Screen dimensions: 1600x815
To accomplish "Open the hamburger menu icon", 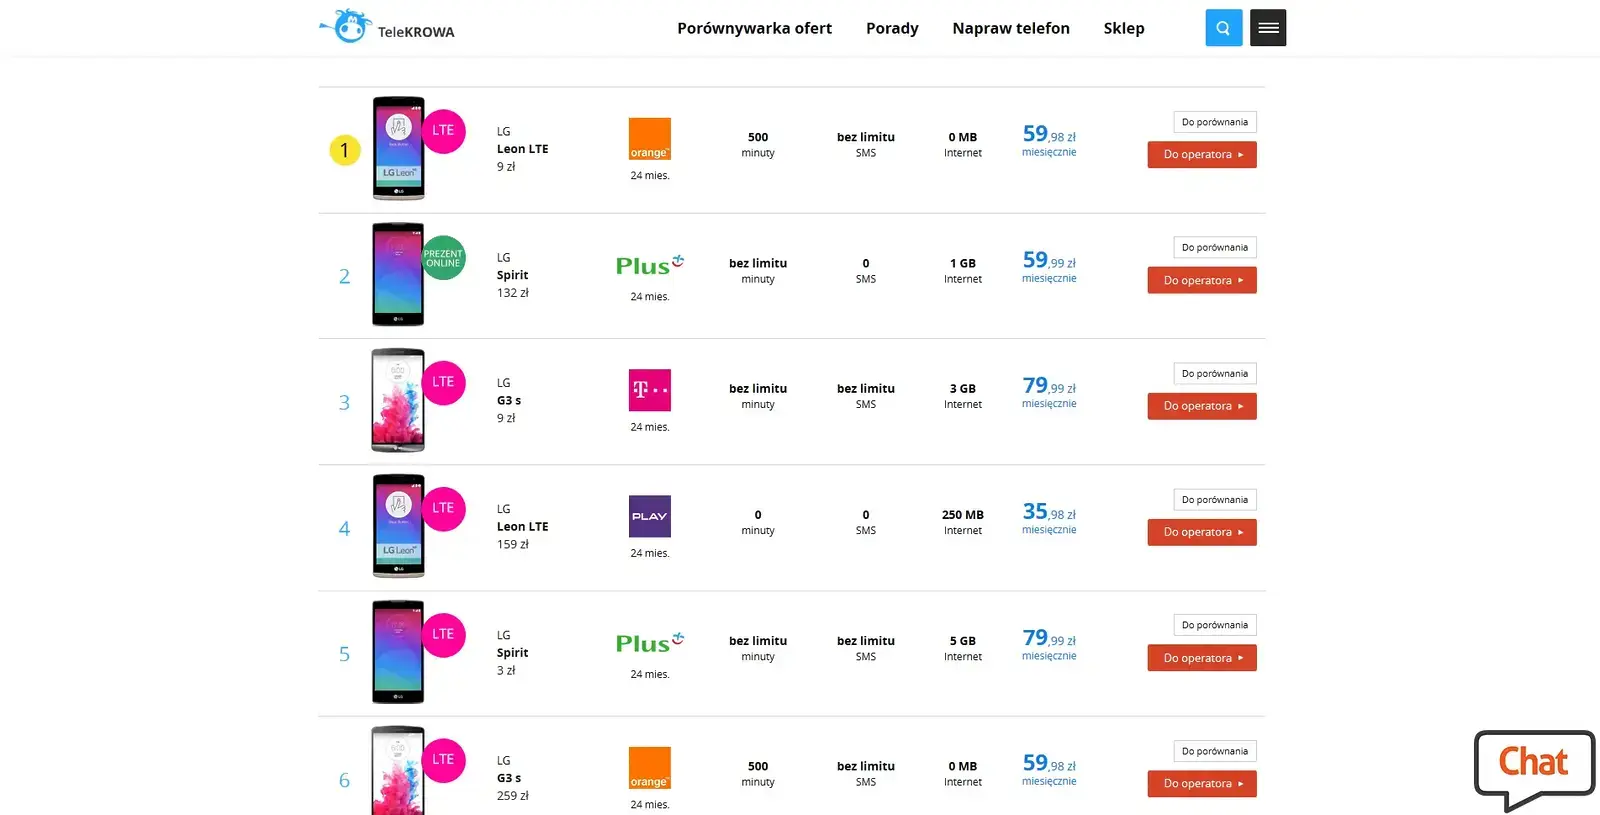I will (x=1268, y=28).
